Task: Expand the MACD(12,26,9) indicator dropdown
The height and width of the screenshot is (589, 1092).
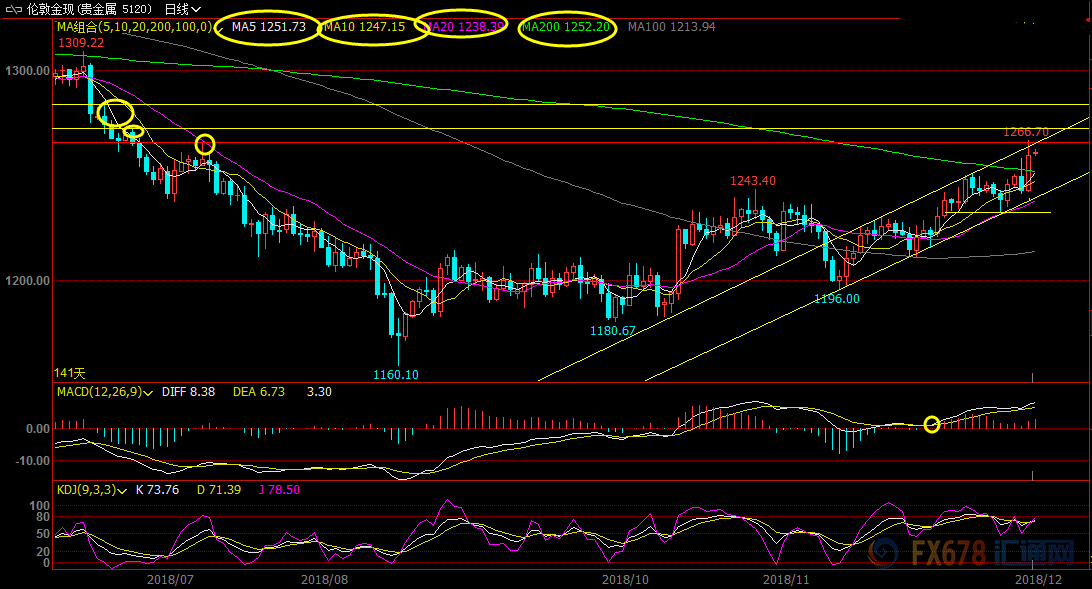Action: (x=102, y=392)
